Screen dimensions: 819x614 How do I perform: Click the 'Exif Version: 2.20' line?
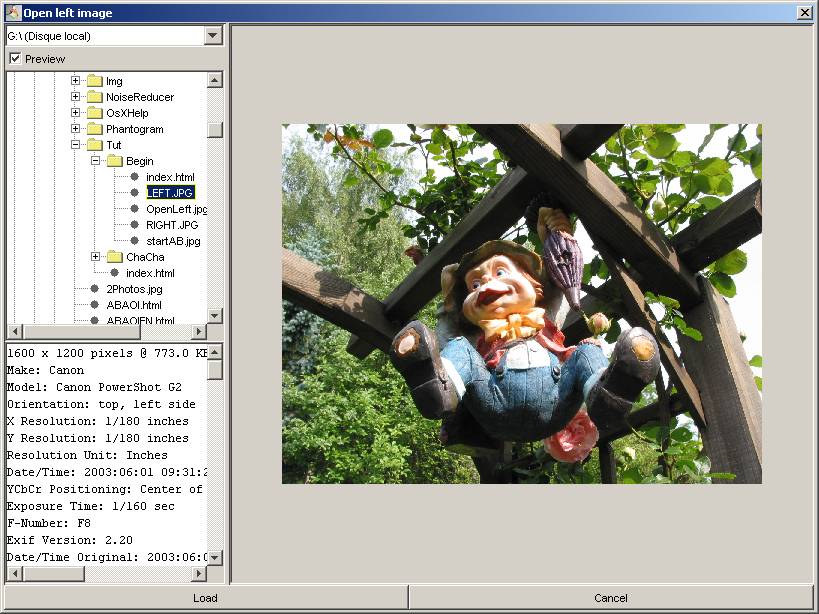[69, 540]
